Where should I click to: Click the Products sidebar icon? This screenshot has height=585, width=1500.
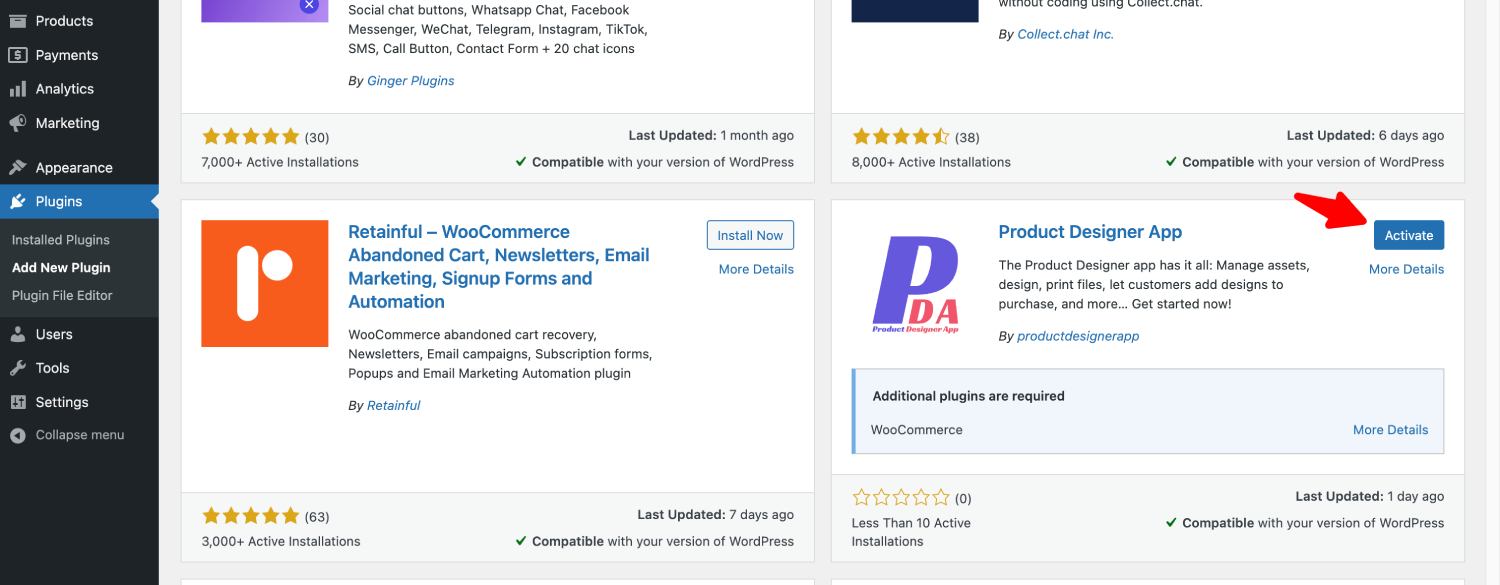pyautogui.click(x=18, y=21)
